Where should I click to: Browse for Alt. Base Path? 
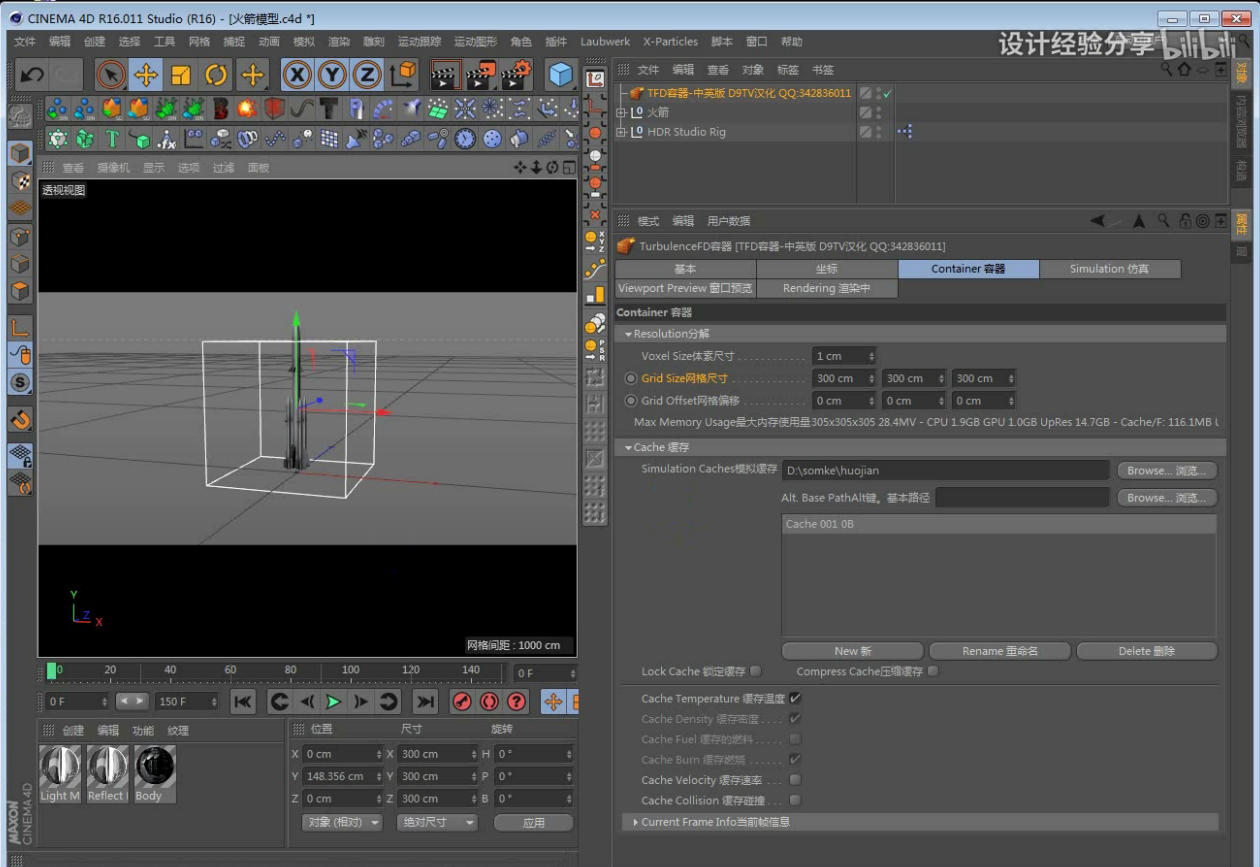point(1167,497)
